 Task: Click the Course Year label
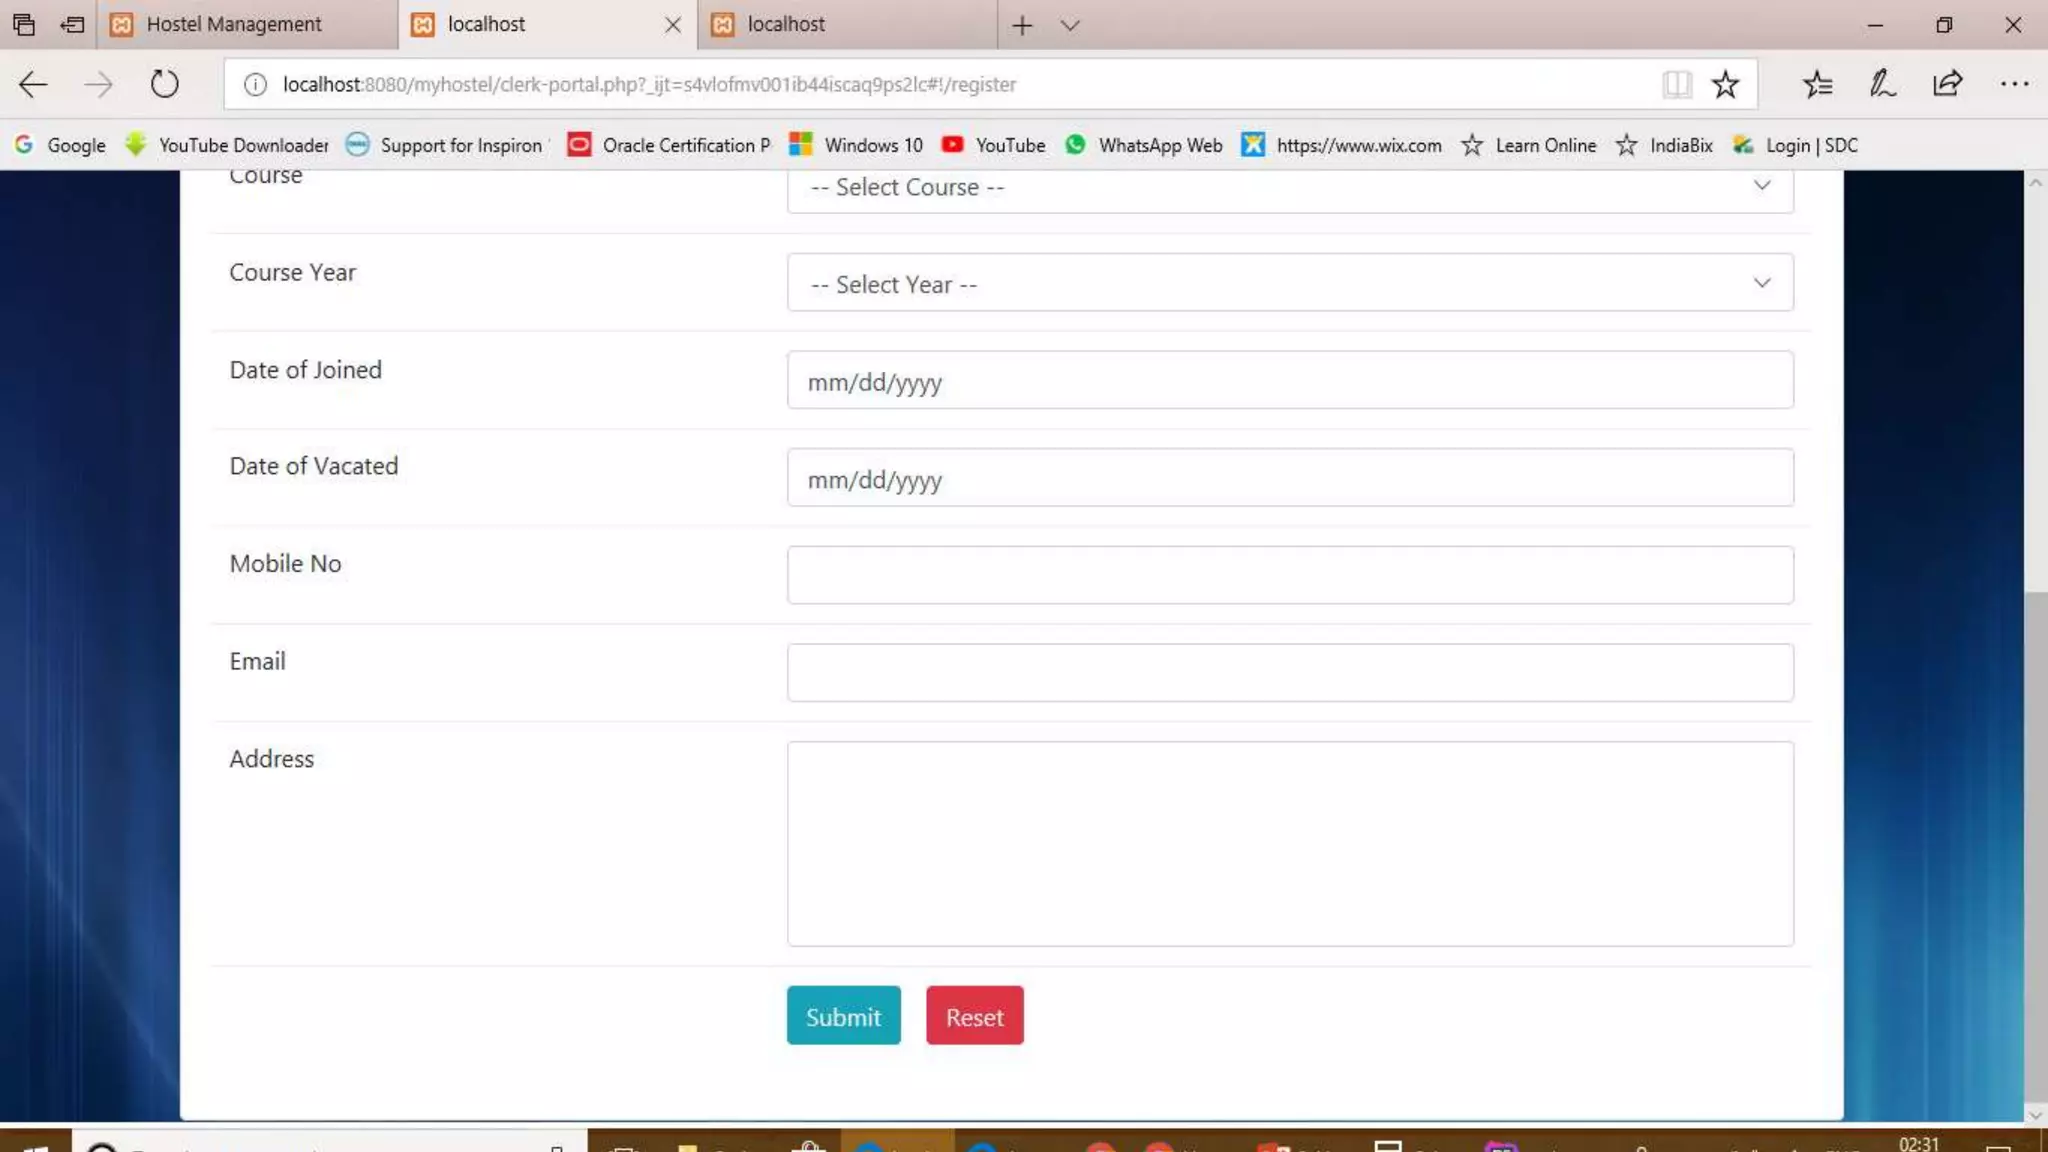[292, 273]
